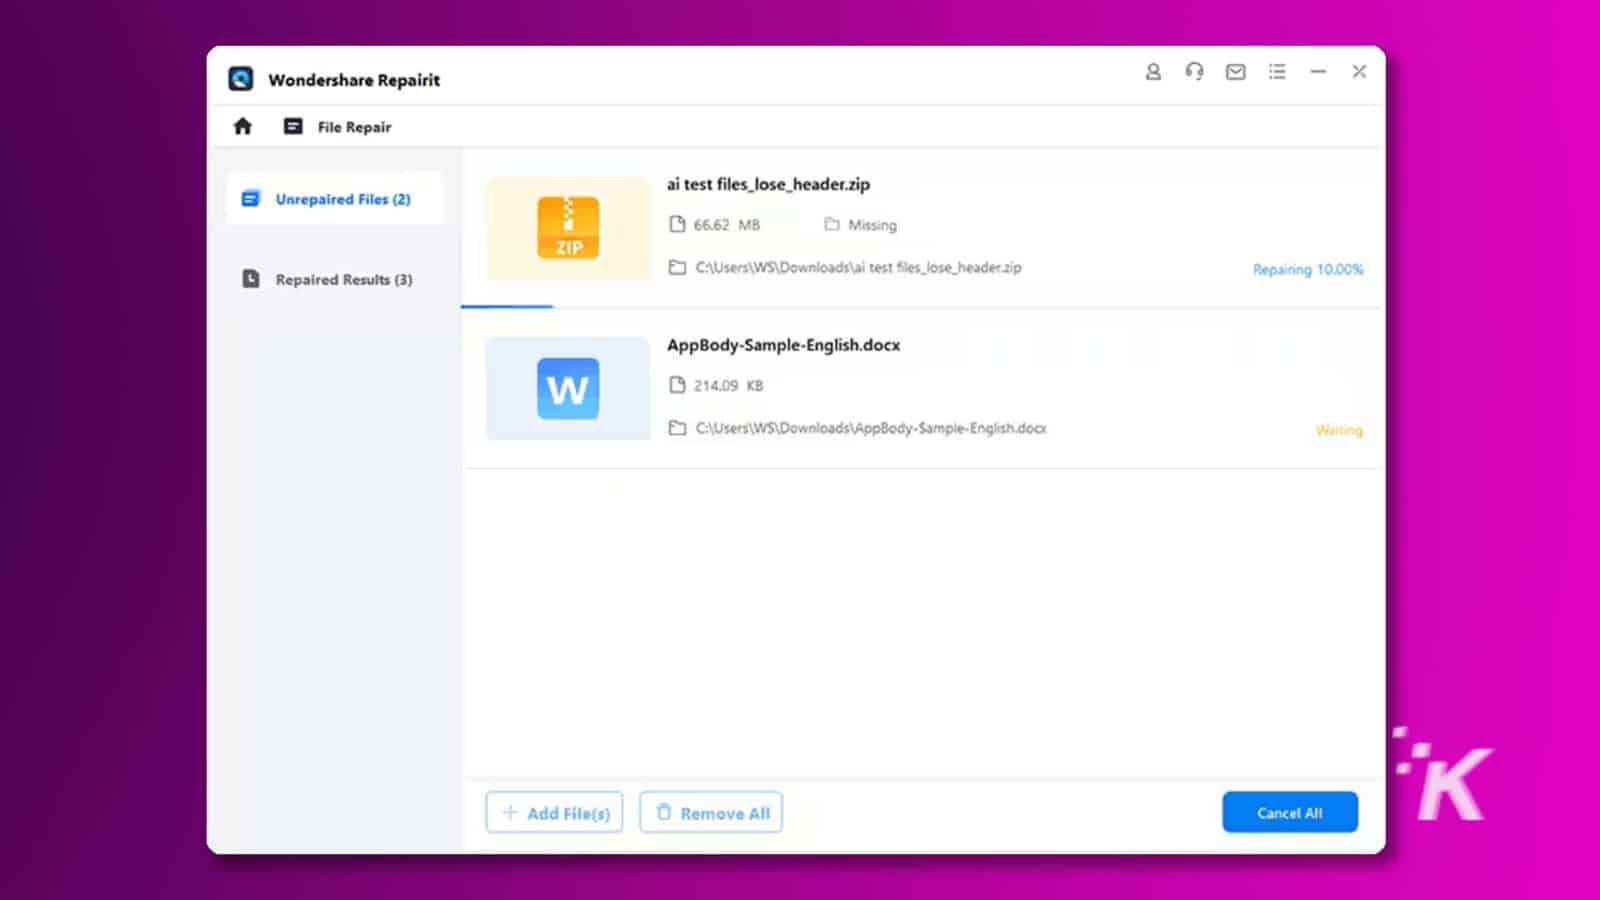Minimize the Repairit window

click(1318, 72)
